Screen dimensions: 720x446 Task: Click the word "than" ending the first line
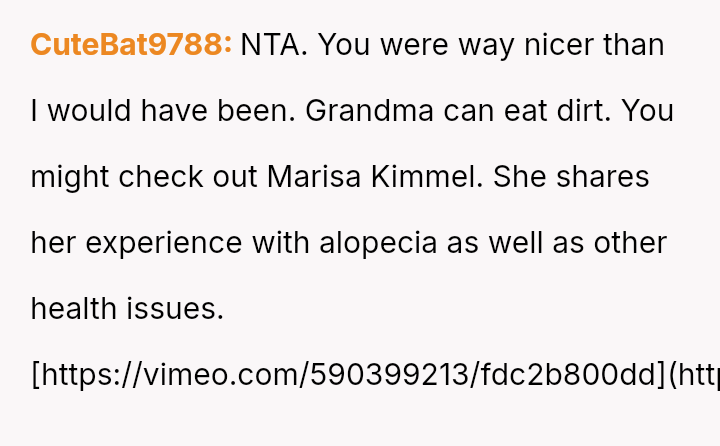634,45
